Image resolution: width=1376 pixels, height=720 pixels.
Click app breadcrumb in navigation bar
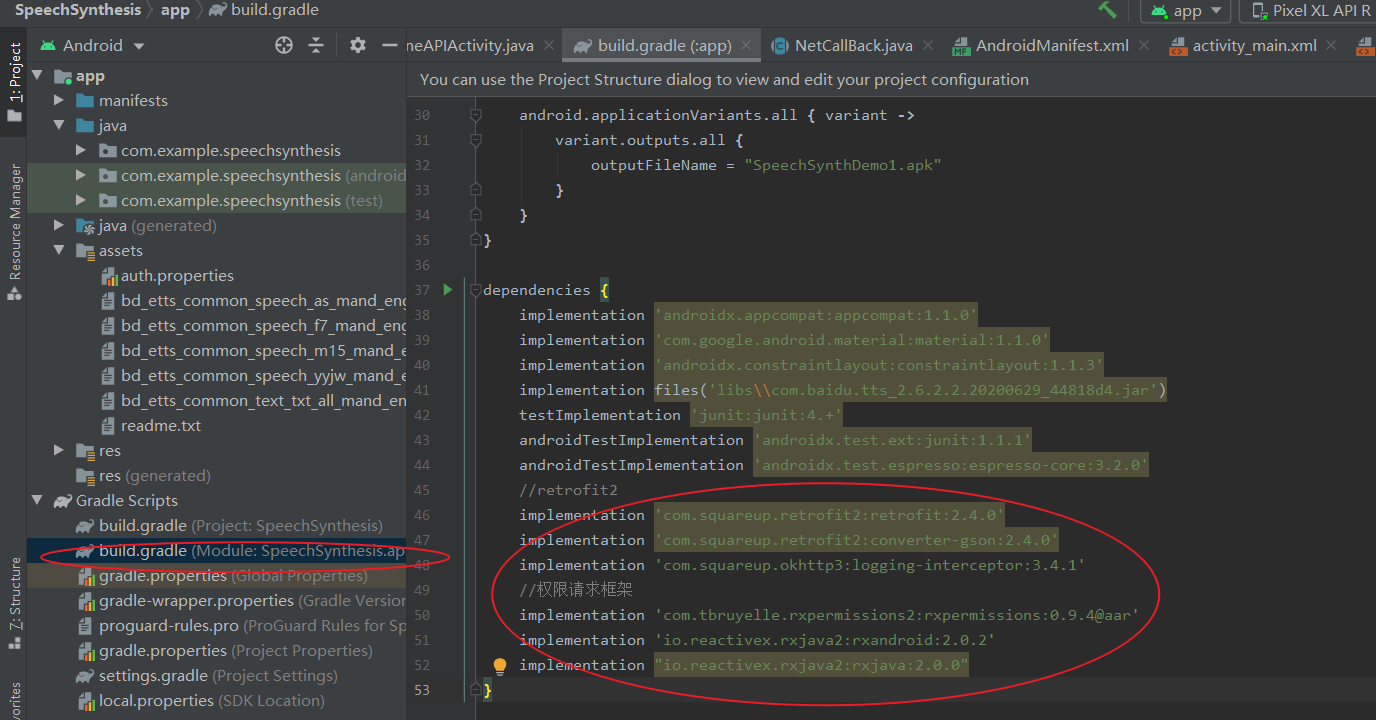(x=175, y=10)
